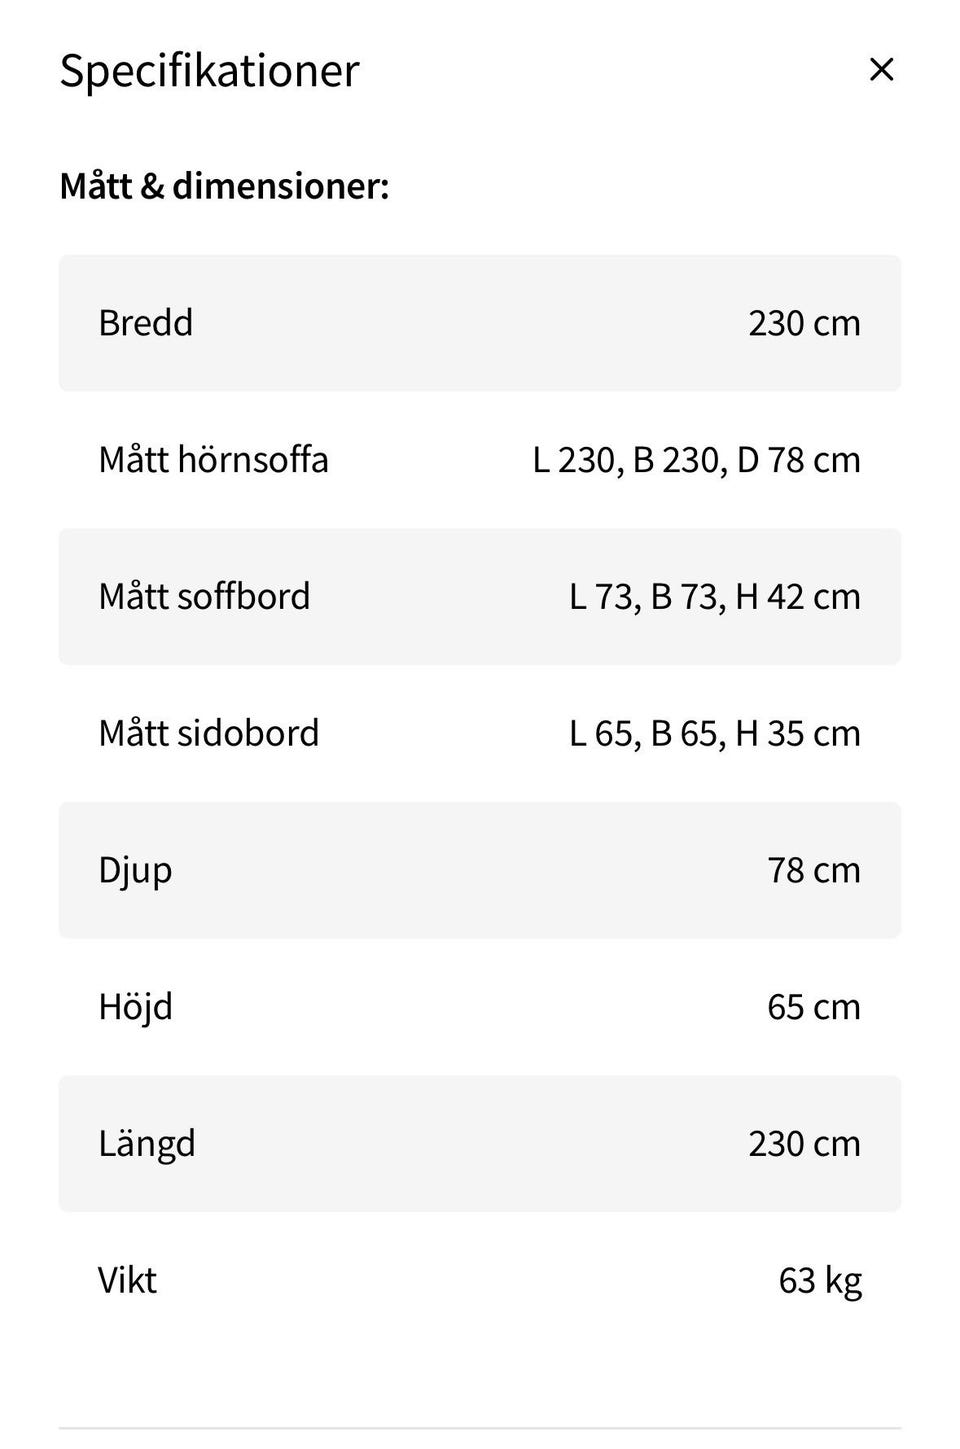
Task: Click the Vikt value 63 kg
Action: click(x=820, y=1280)
